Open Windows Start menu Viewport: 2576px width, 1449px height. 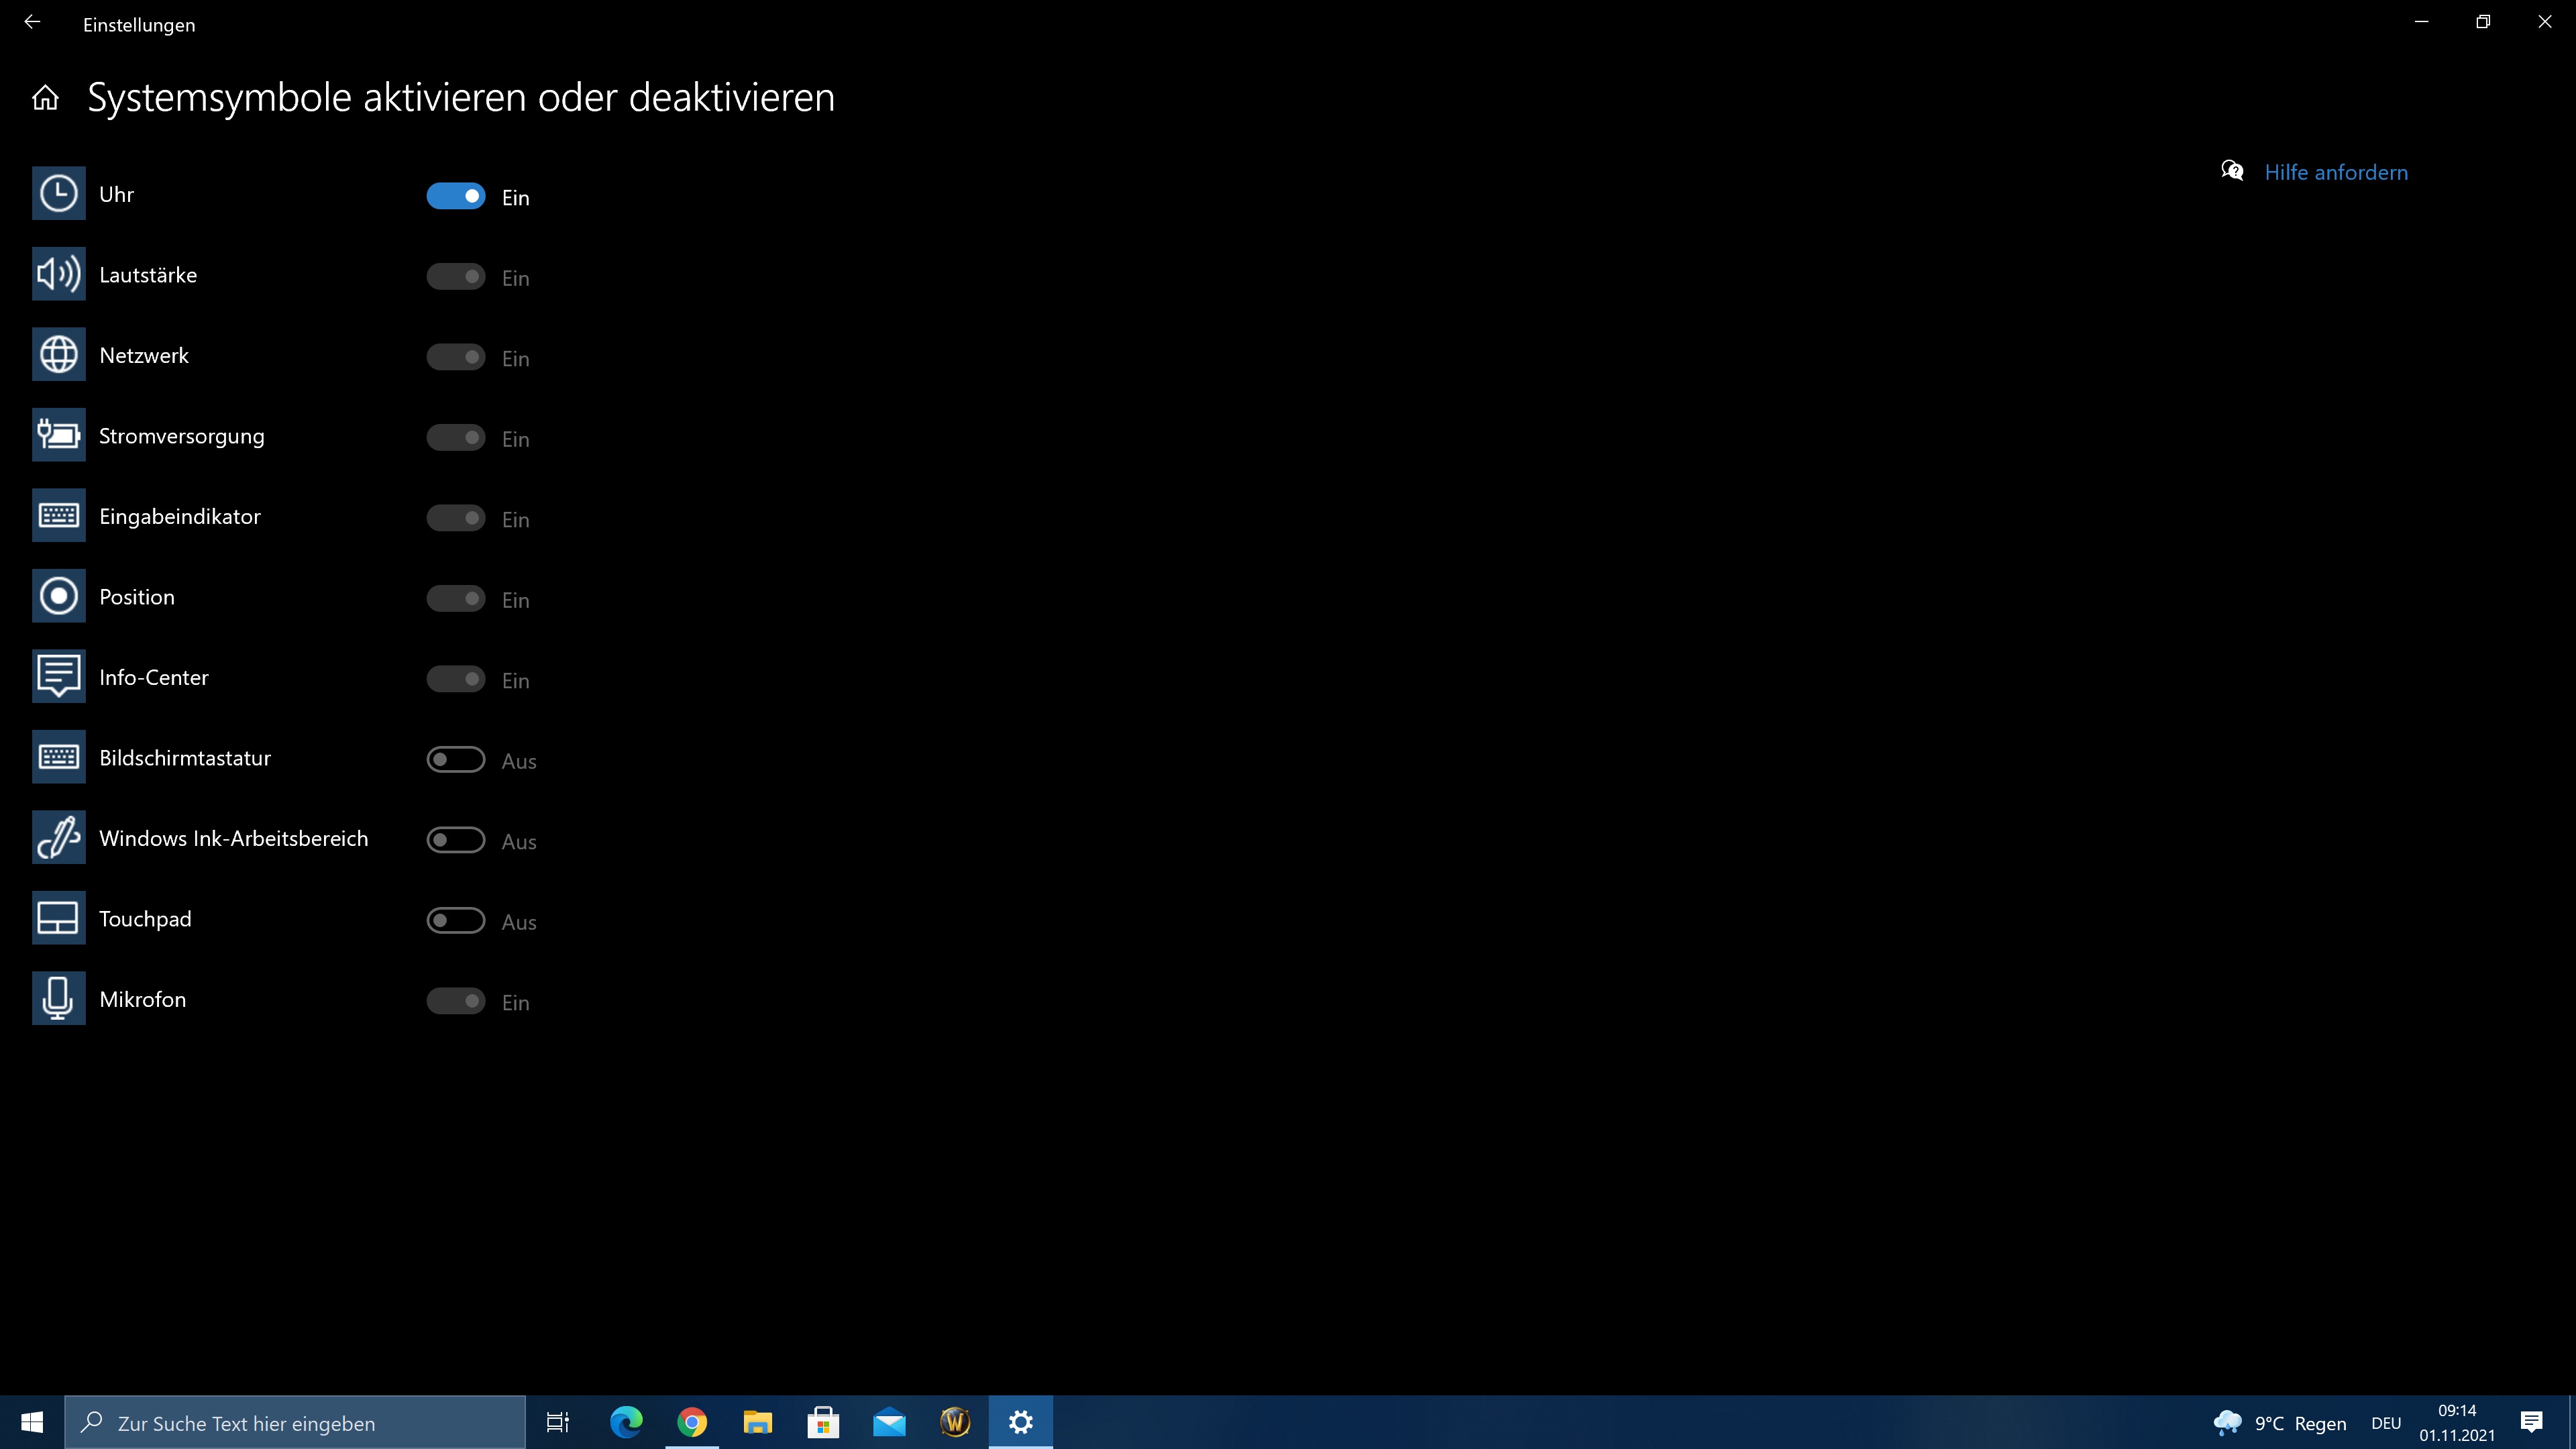tap(32, 1422)
